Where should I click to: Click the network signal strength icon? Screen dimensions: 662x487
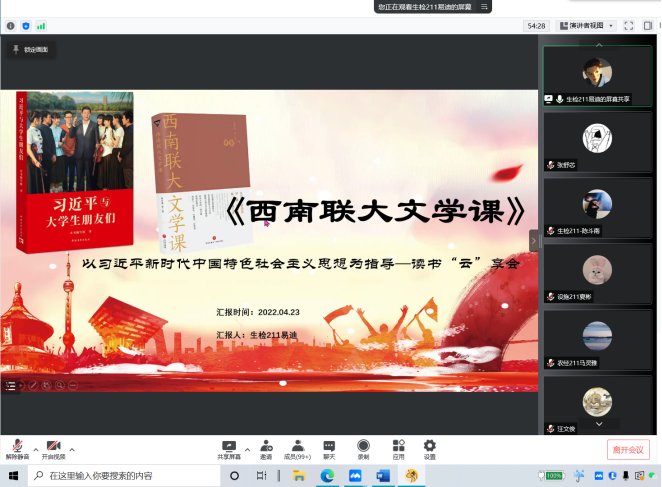point(41,25)
